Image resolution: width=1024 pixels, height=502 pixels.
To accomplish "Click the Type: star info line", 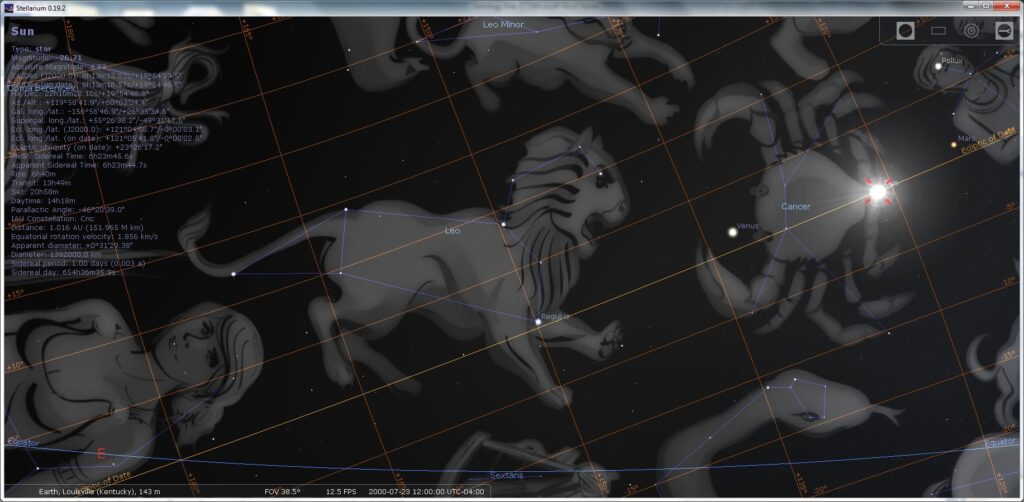I will click(x=29, y=49).
